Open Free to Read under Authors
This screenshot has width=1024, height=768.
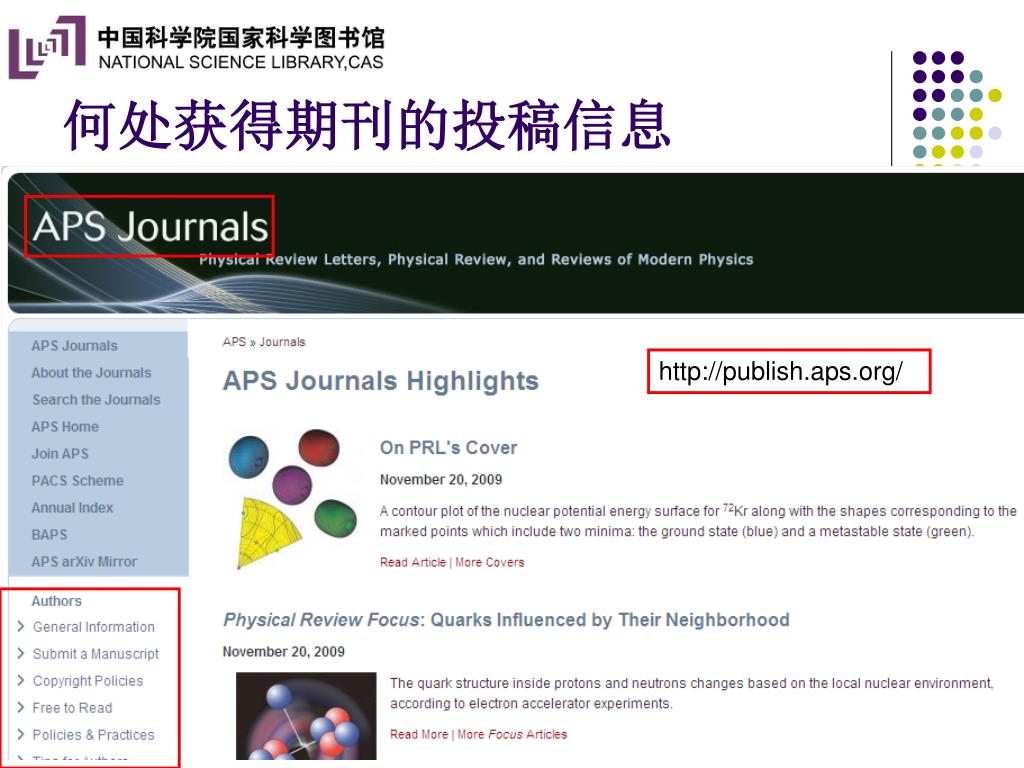(72, 708)
